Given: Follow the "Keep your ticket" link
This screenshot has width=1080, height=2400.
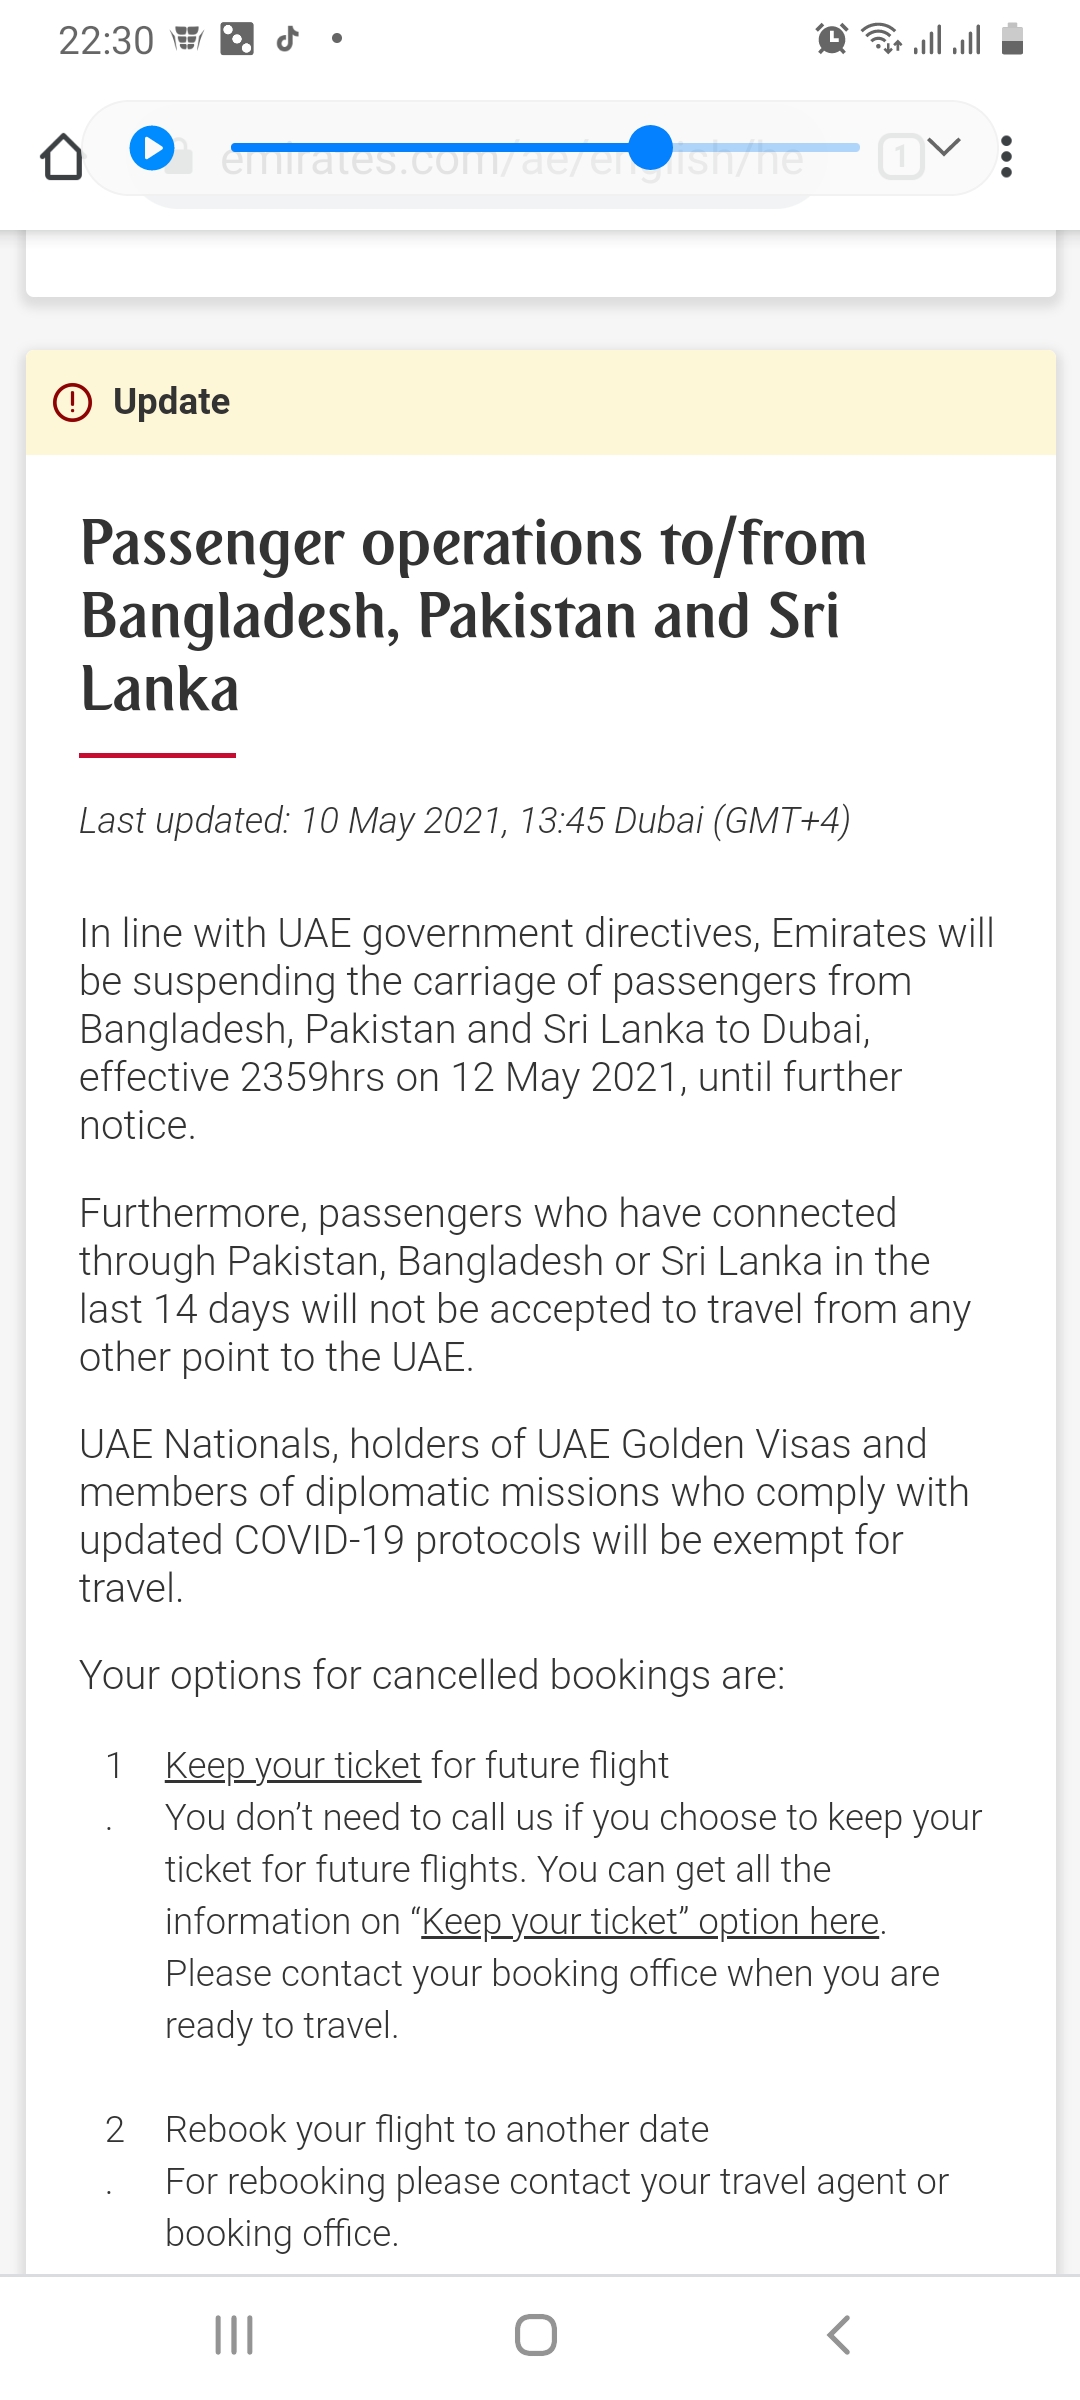Looking at the screenshot, I should coord(293,1765).
